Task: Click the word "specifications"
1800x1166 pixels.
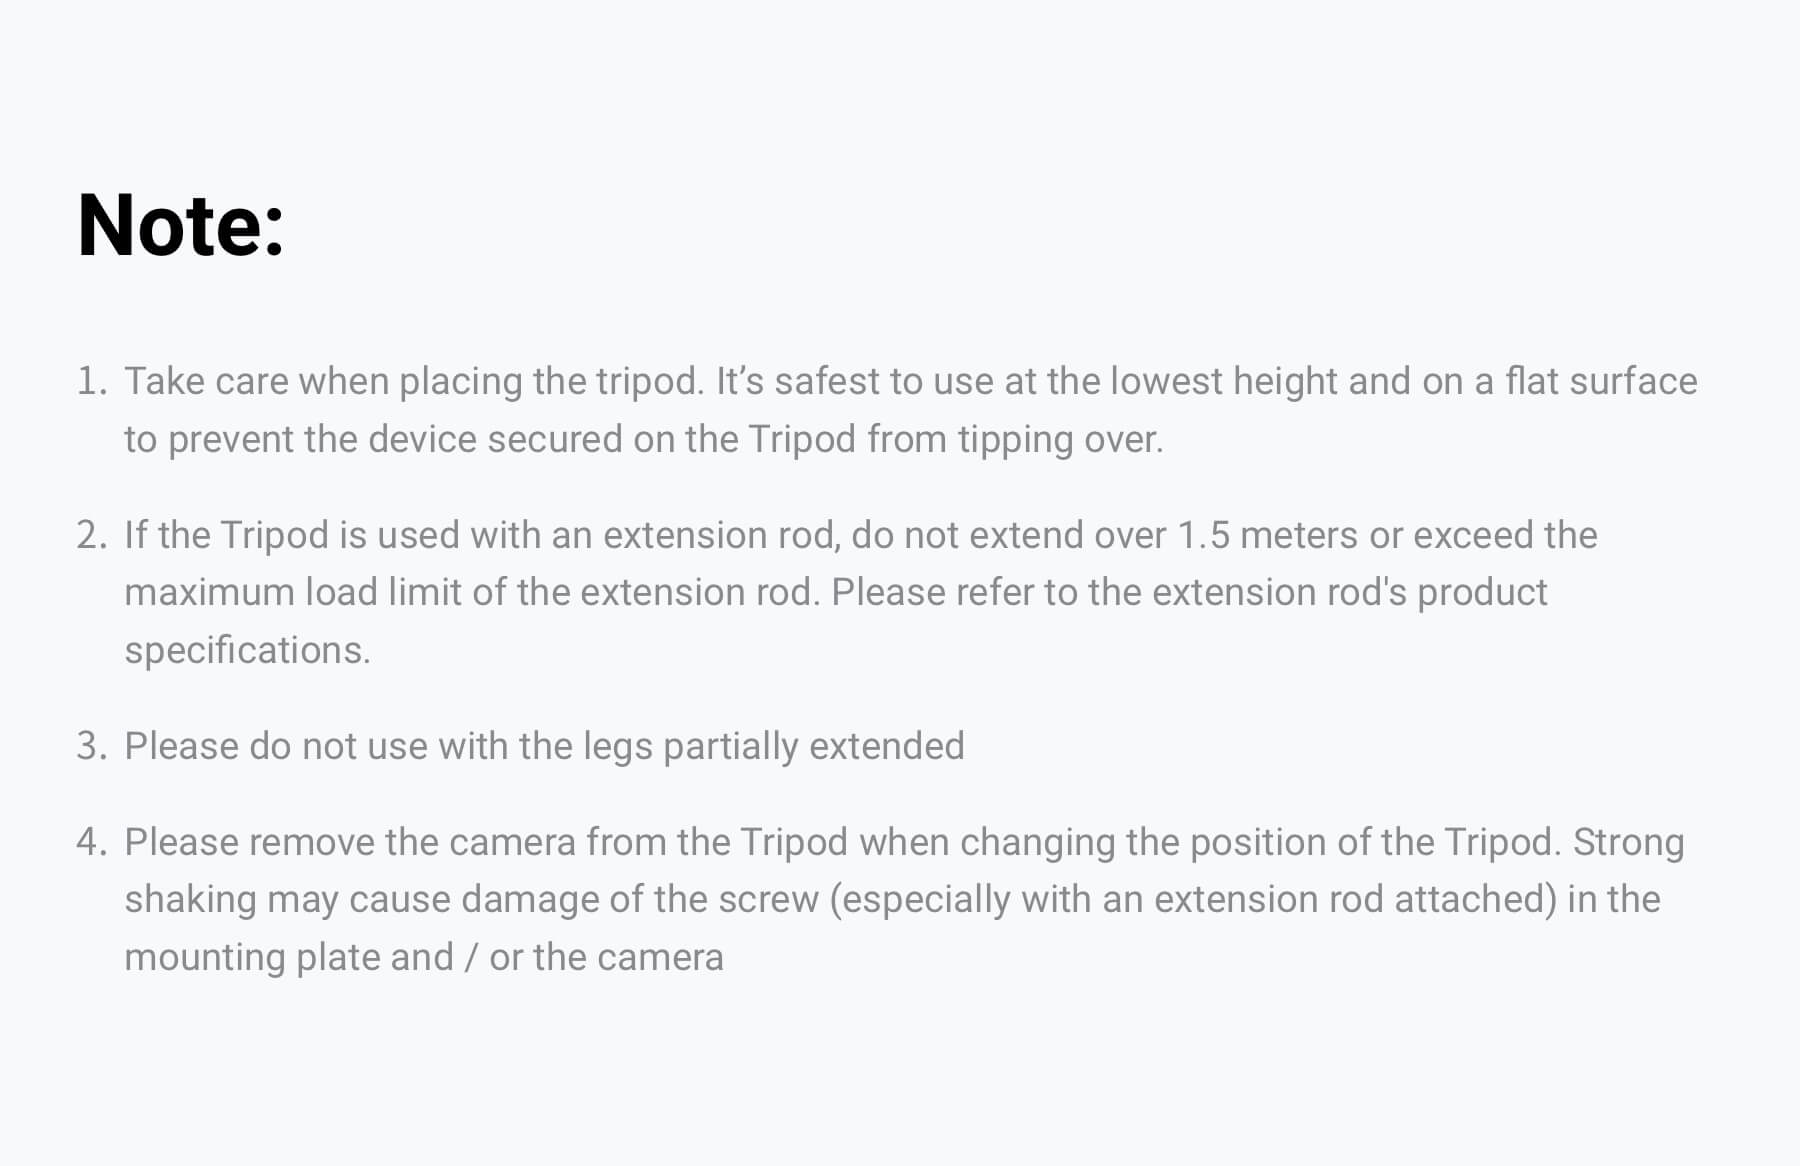Action: point(246,650)
